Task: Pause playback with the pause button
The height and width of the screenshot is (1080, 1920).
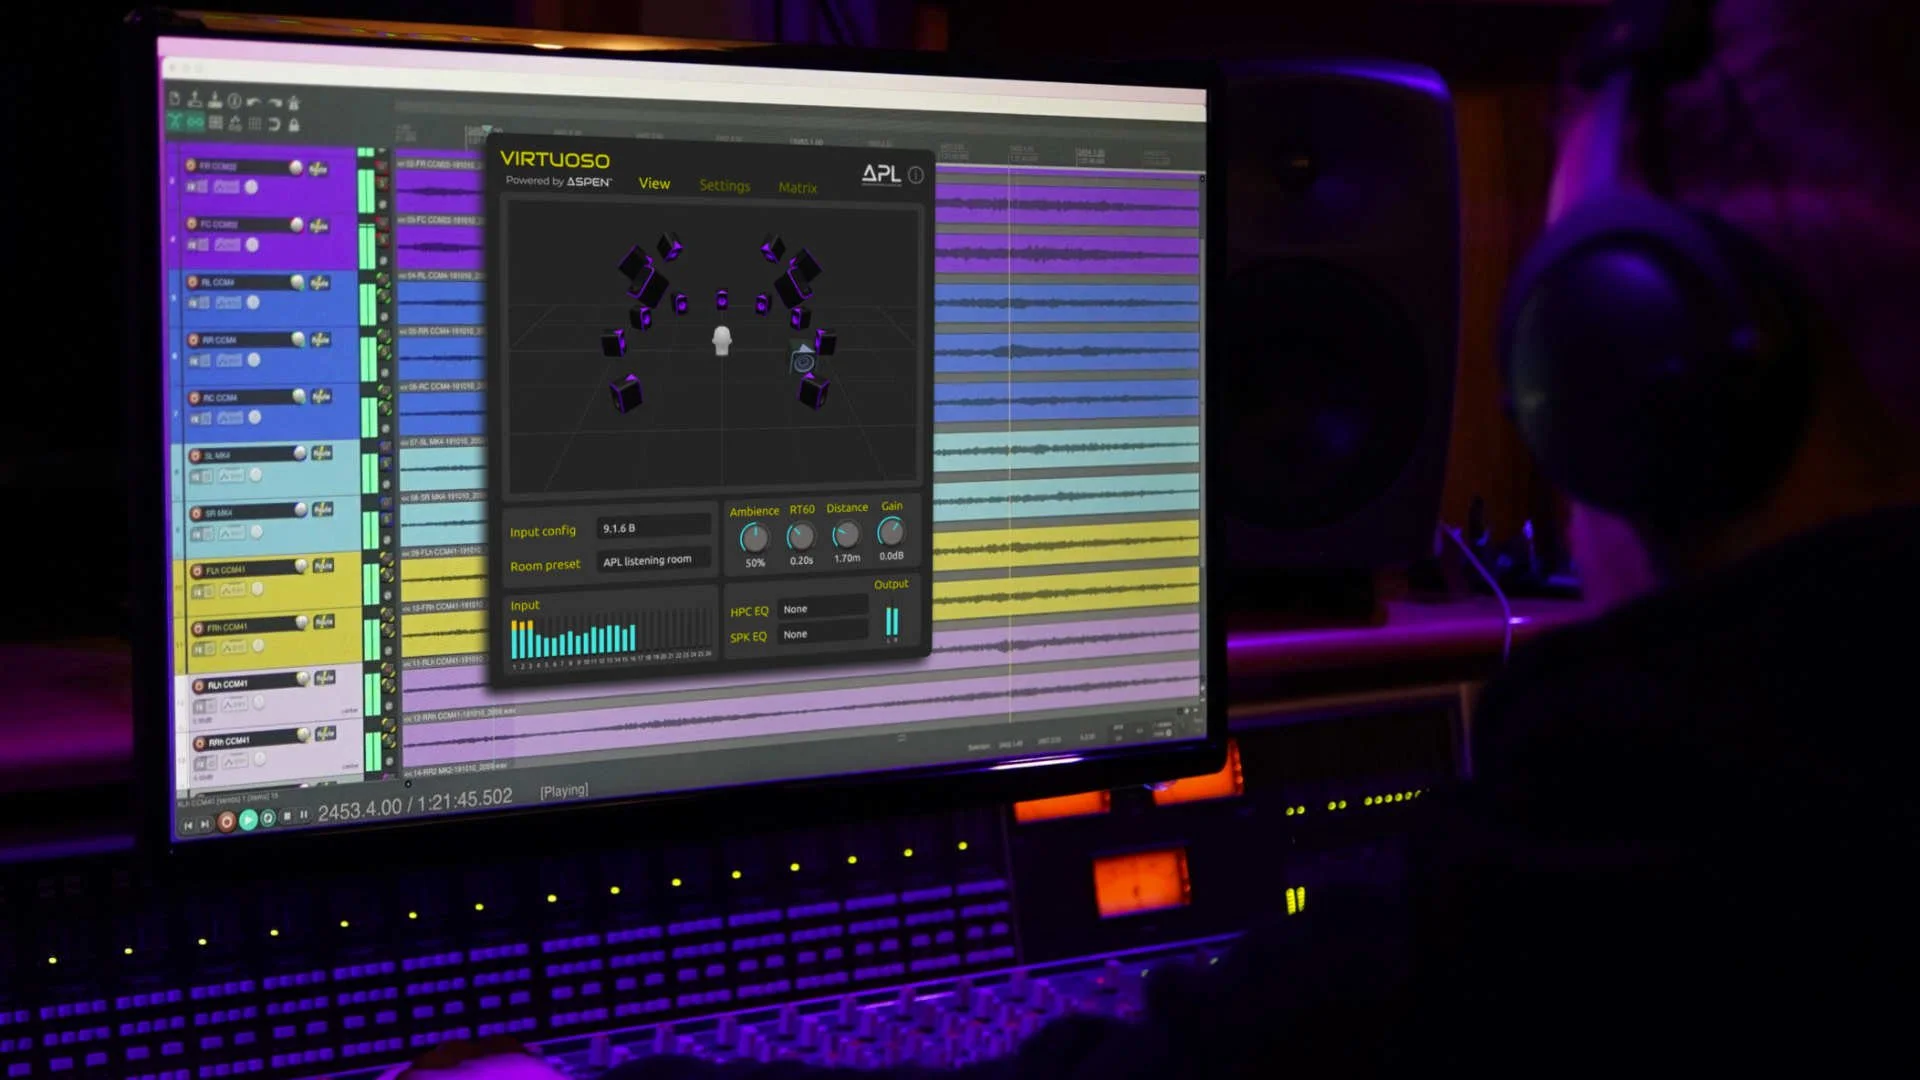Action: point(304,815)
